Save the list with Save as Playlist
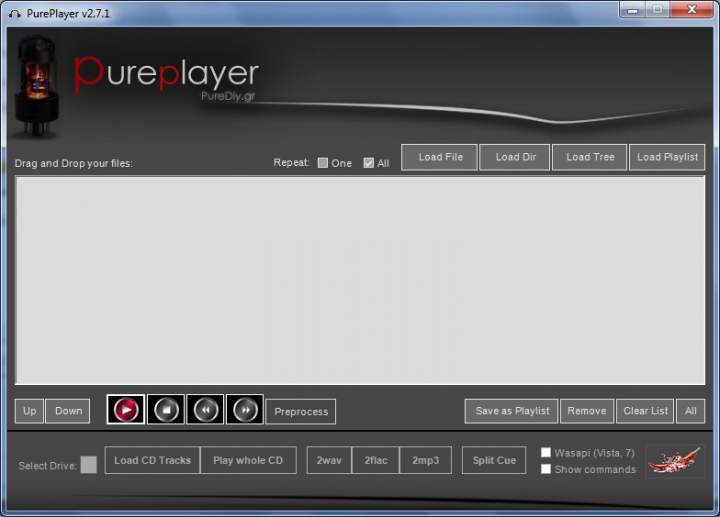 512,411
